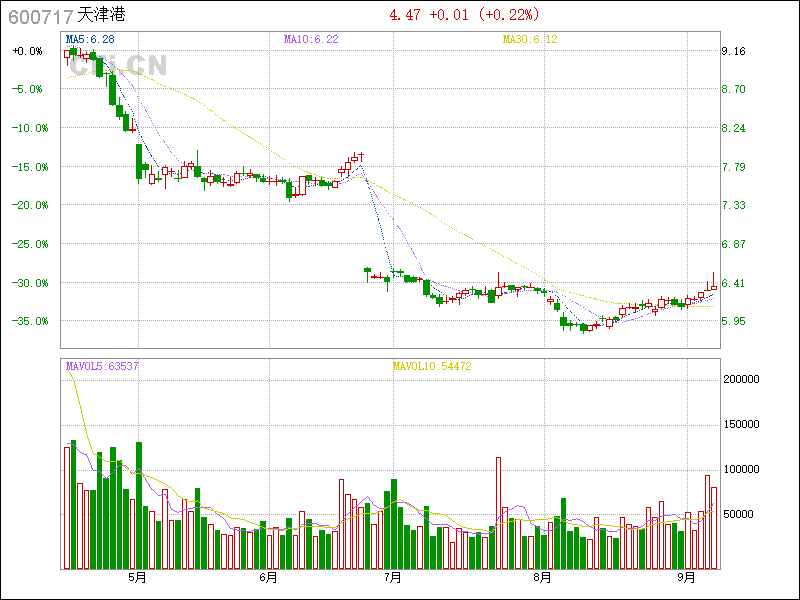Jump to the 8月 date marker
This screenshot has width=800, height=600.
(x=542, y=578)
